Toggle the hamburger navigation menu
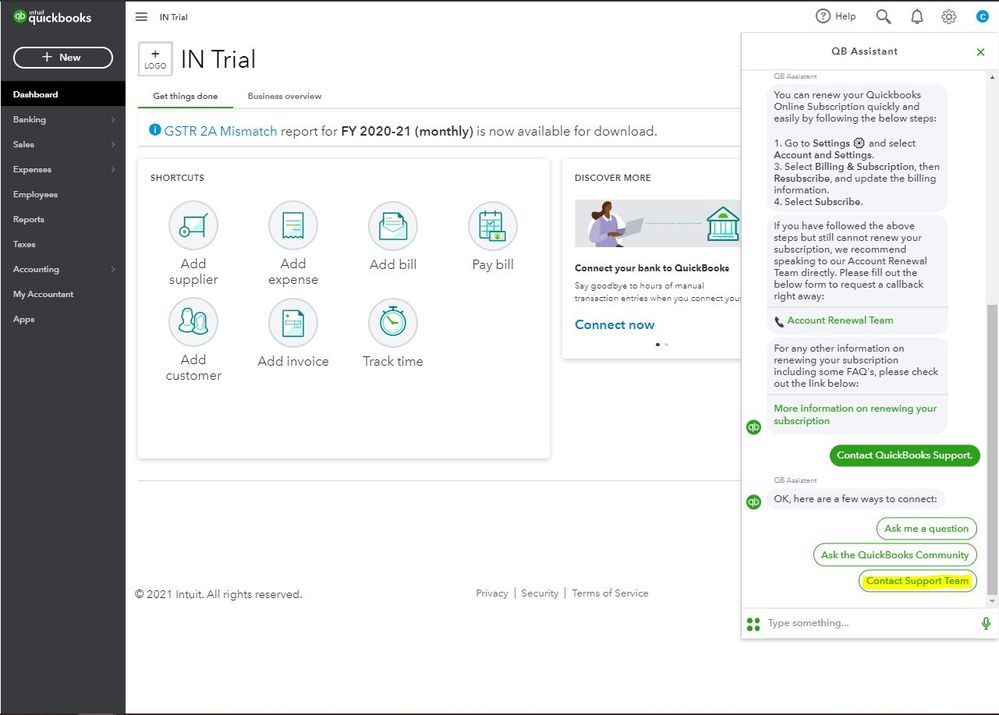The height and width of the screenshot is (715, 999). click(141, 17)
